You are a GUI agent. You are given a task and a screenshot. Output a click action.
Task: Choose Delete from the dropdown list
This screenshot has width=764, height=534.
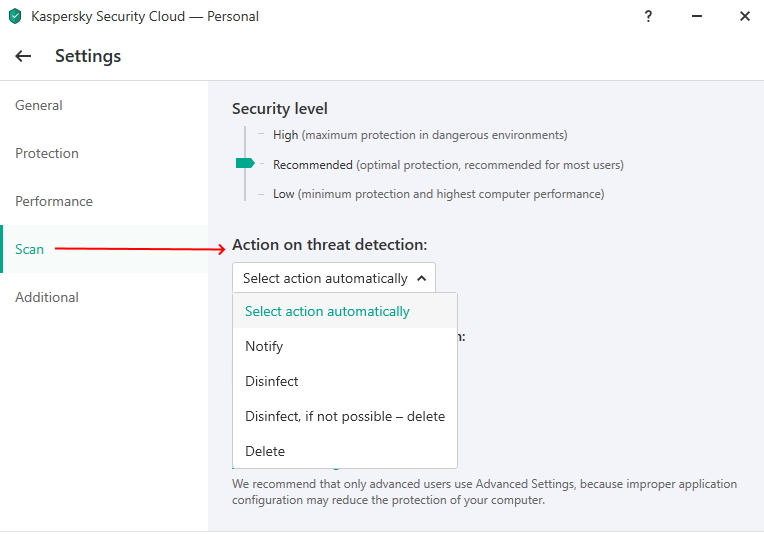click(345, 451)
